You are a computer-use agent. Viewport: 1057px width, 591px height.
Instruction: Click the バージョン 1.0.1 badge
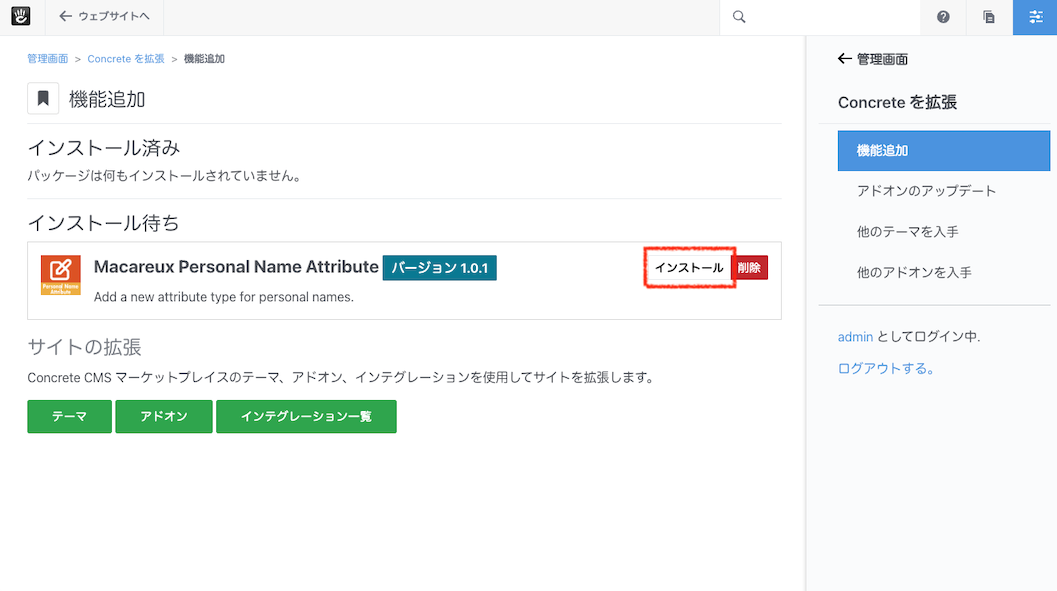pos(440,268)
